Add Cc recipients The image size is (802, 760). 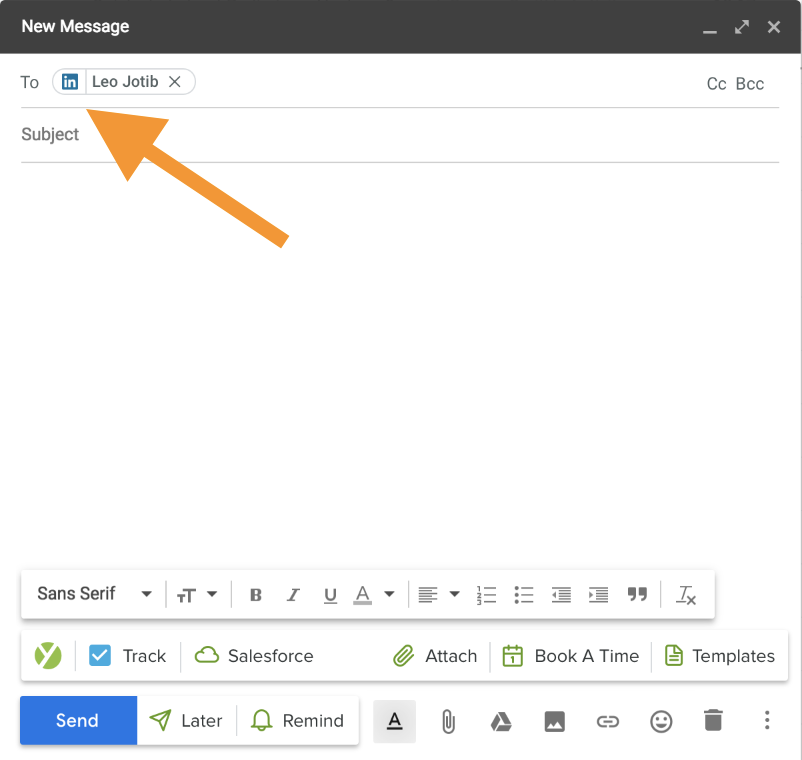pos(716,84)
